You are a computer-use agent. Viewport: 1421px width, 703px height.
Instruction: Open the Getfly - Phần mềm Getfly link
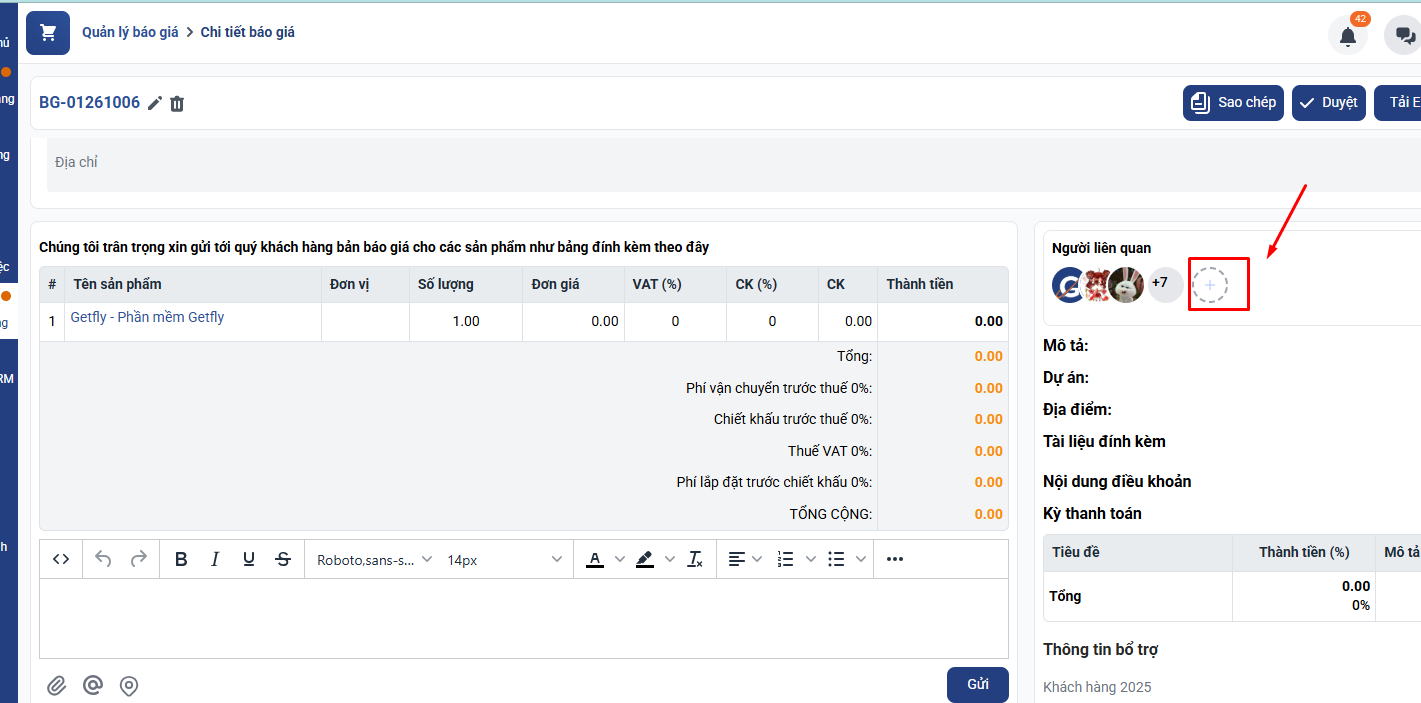(147, 317)
